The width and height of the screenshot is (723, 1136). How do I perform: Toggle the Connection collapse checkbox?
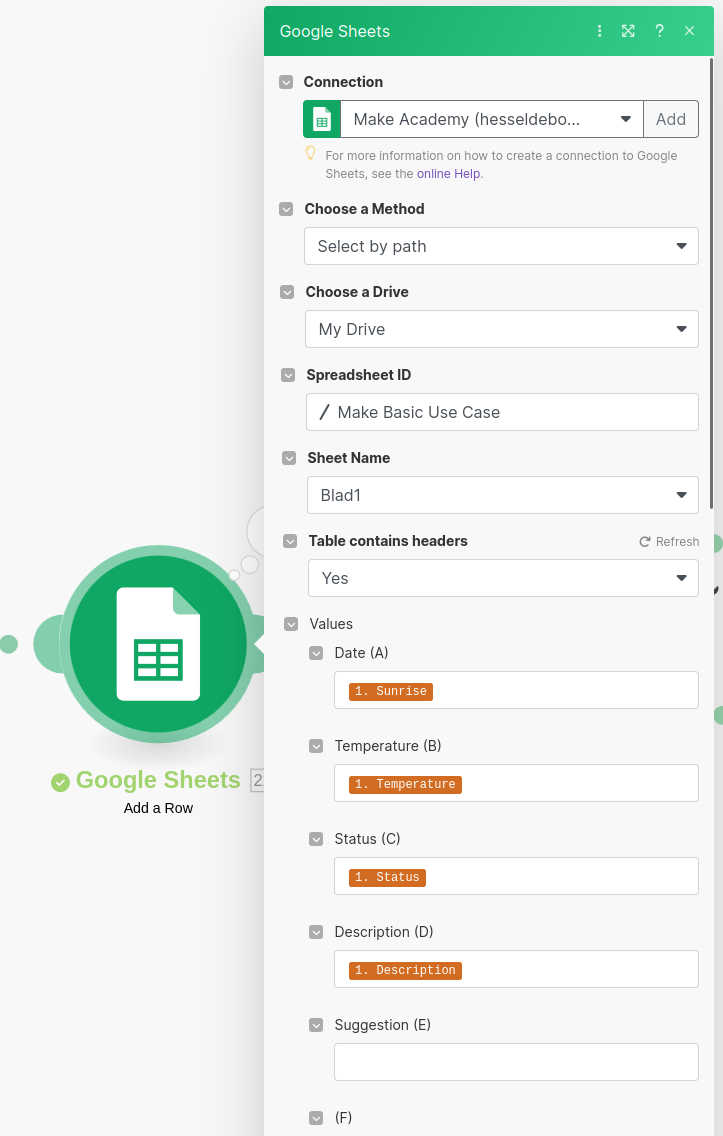coord(286,82)
